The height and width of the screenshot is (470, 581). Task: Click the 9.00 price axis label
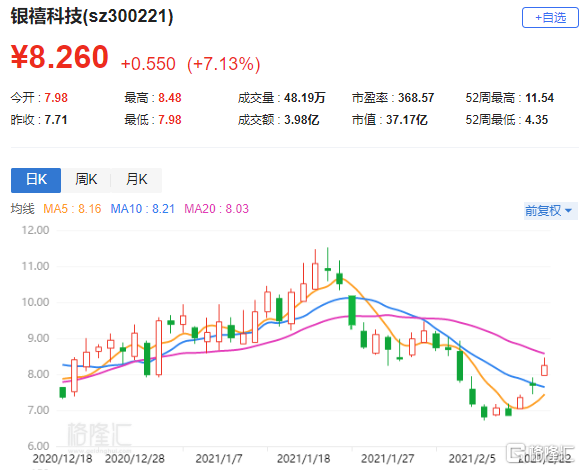tap(38, 338)
